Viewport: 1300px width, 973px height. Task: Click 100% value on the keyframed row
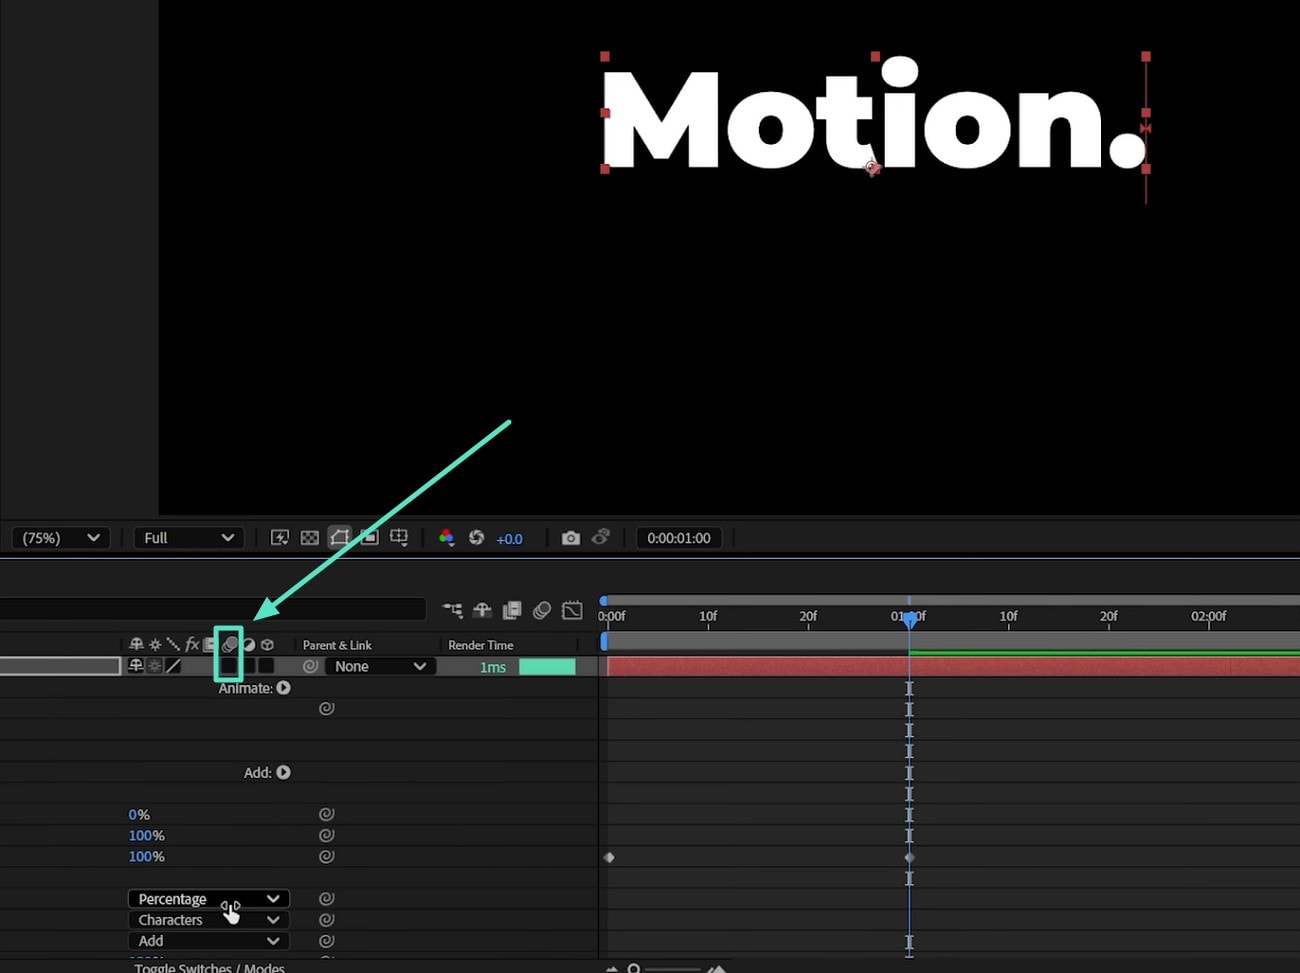(x=146, y=857)
